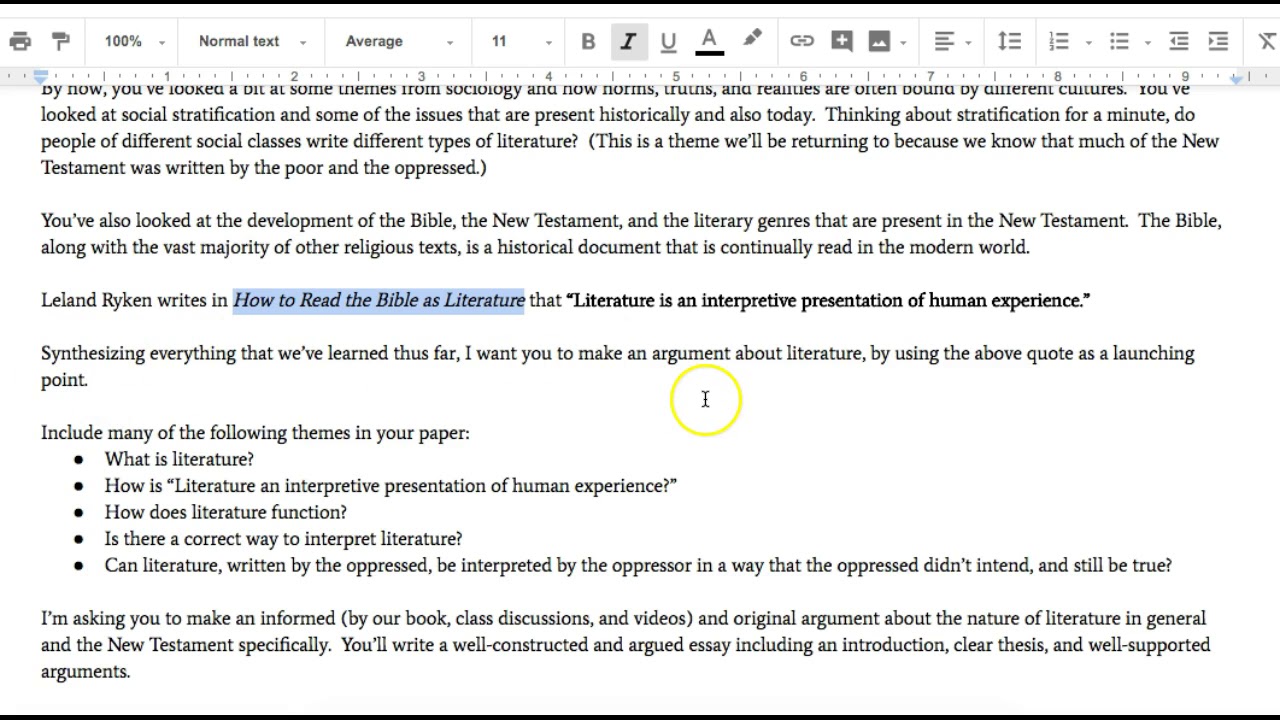
Task: Open the text alignment menu
Action: [x=944, y=41]
